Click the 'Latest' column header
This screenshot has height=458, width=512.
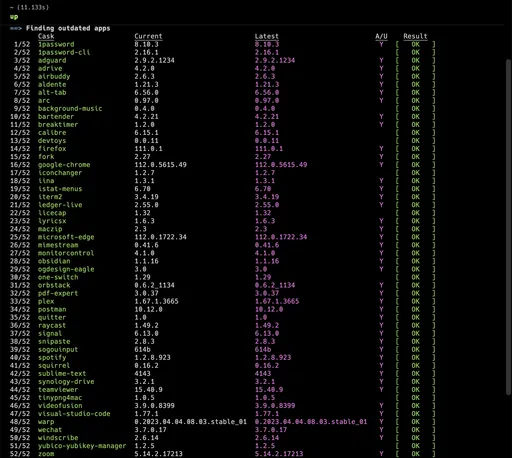(x=267, y=36)
